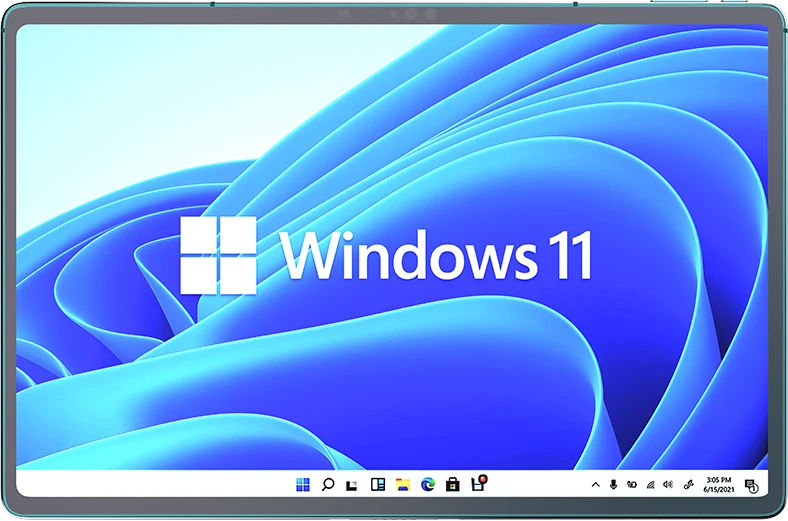The image size is (788, 521).
Task: Open taskbar Search magnifier
Action: tap(328, 484)
